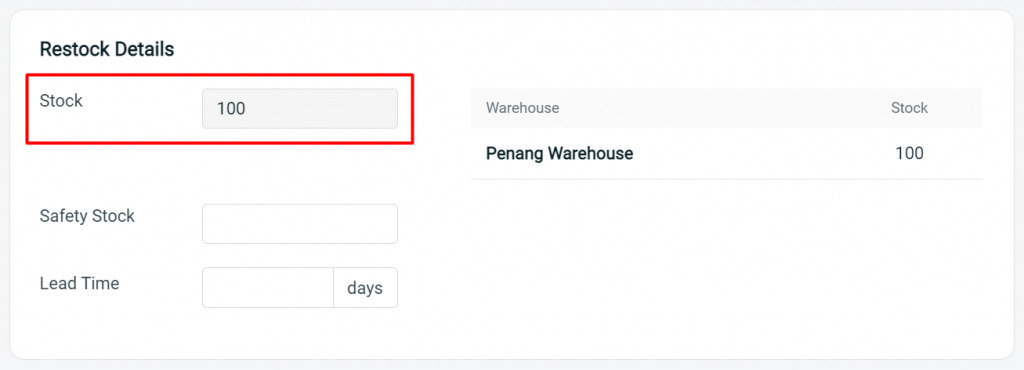Click the red highlight border around Stock

click(x=219, y=75)
